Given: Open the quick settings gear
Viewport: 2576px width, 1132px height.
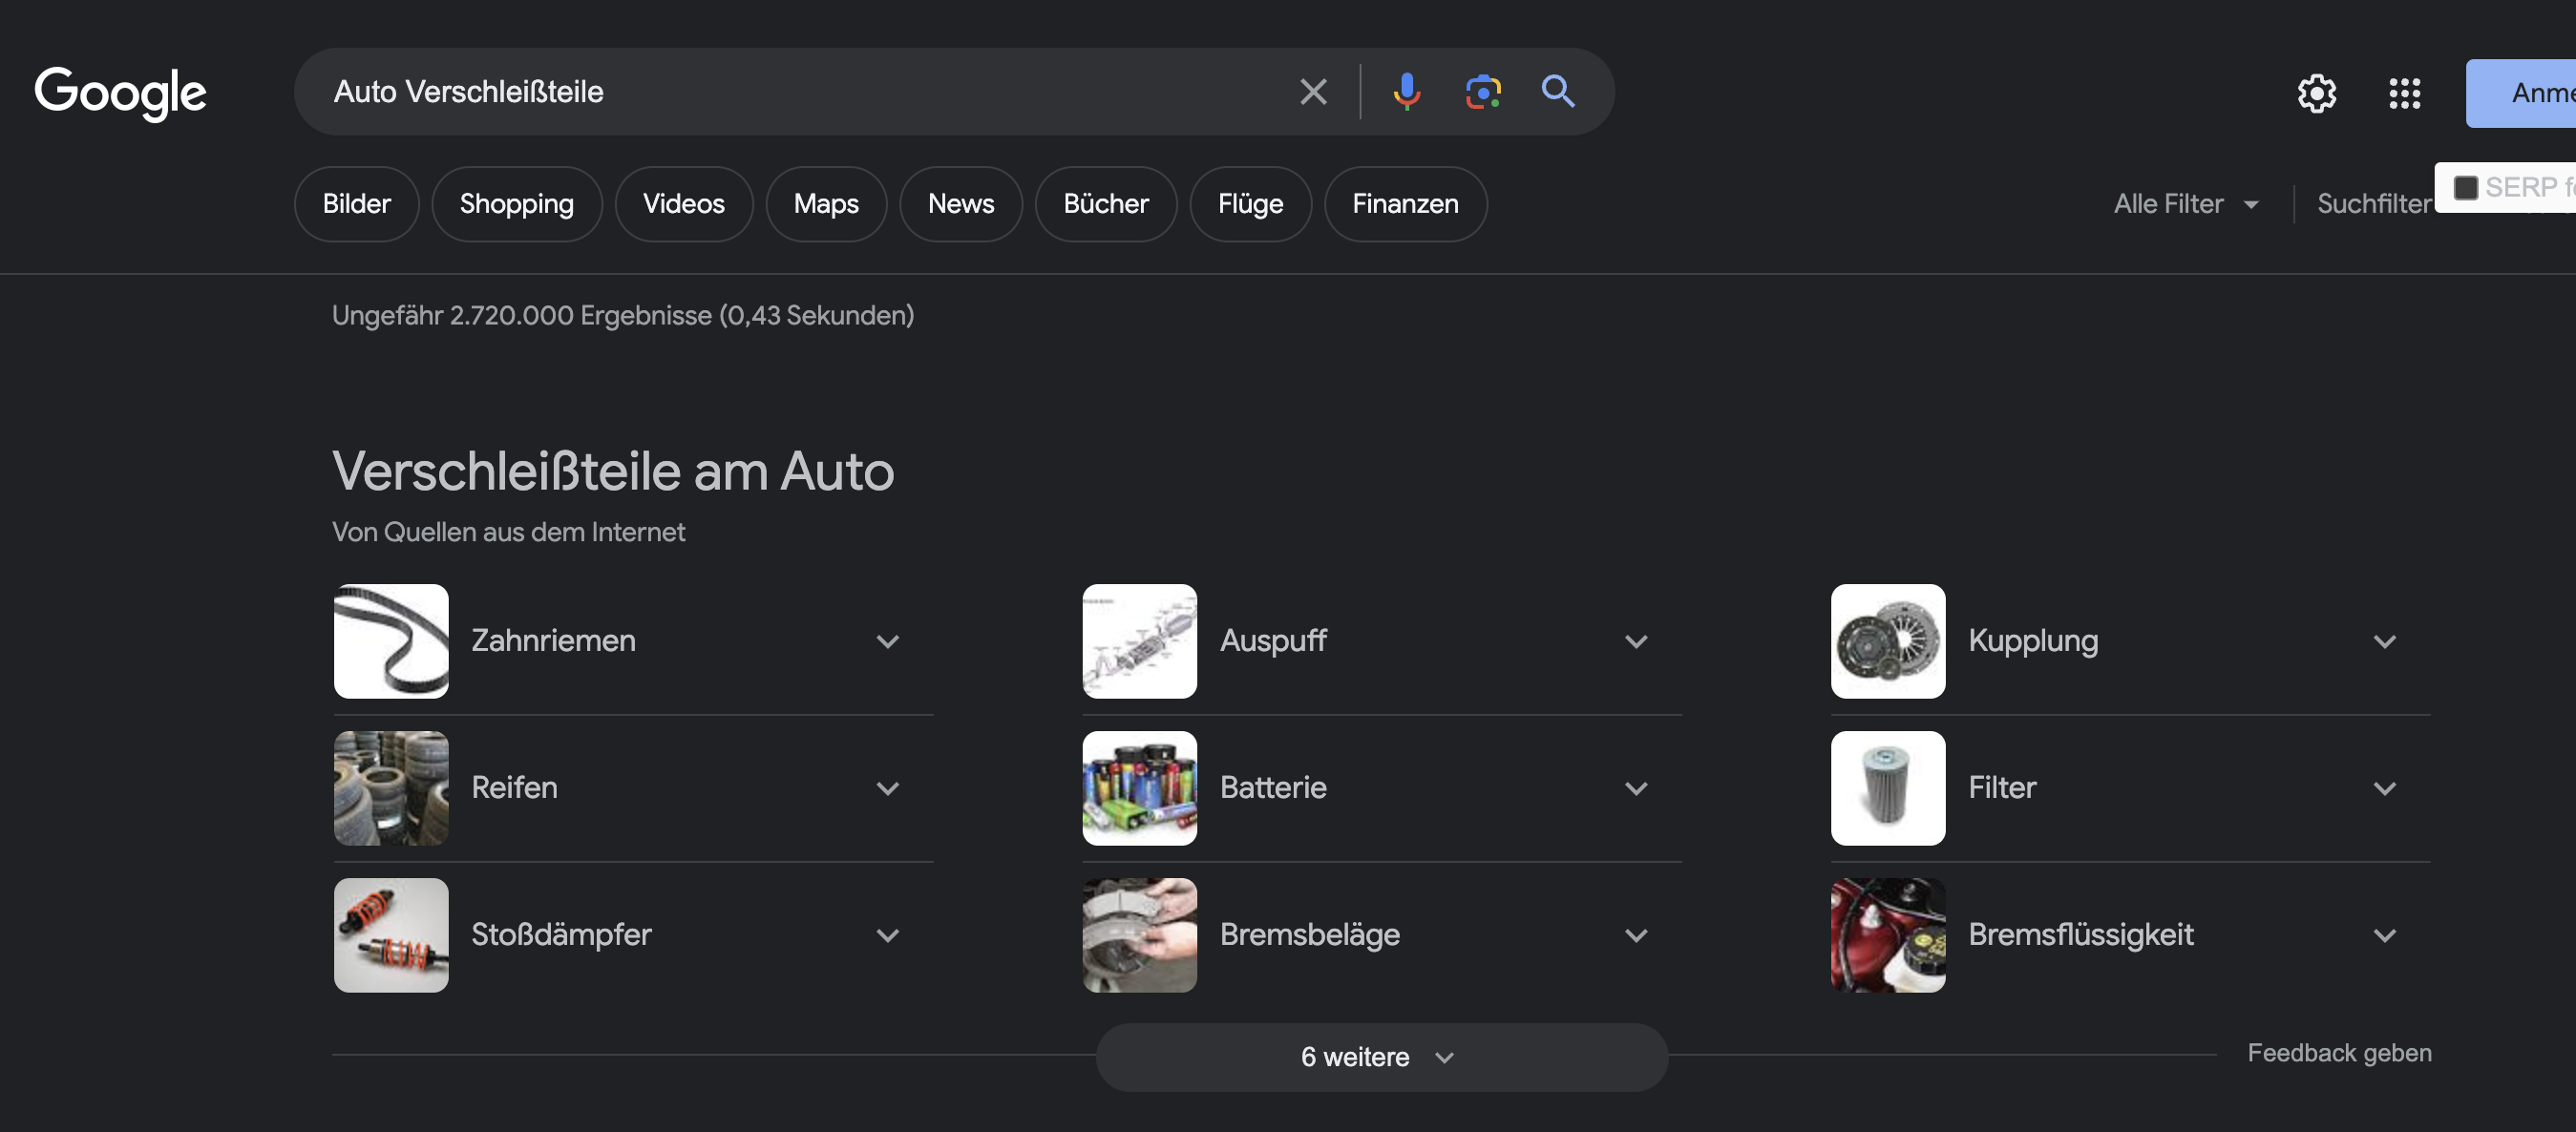Looking at the screenshot, I should pos(2317,93).
